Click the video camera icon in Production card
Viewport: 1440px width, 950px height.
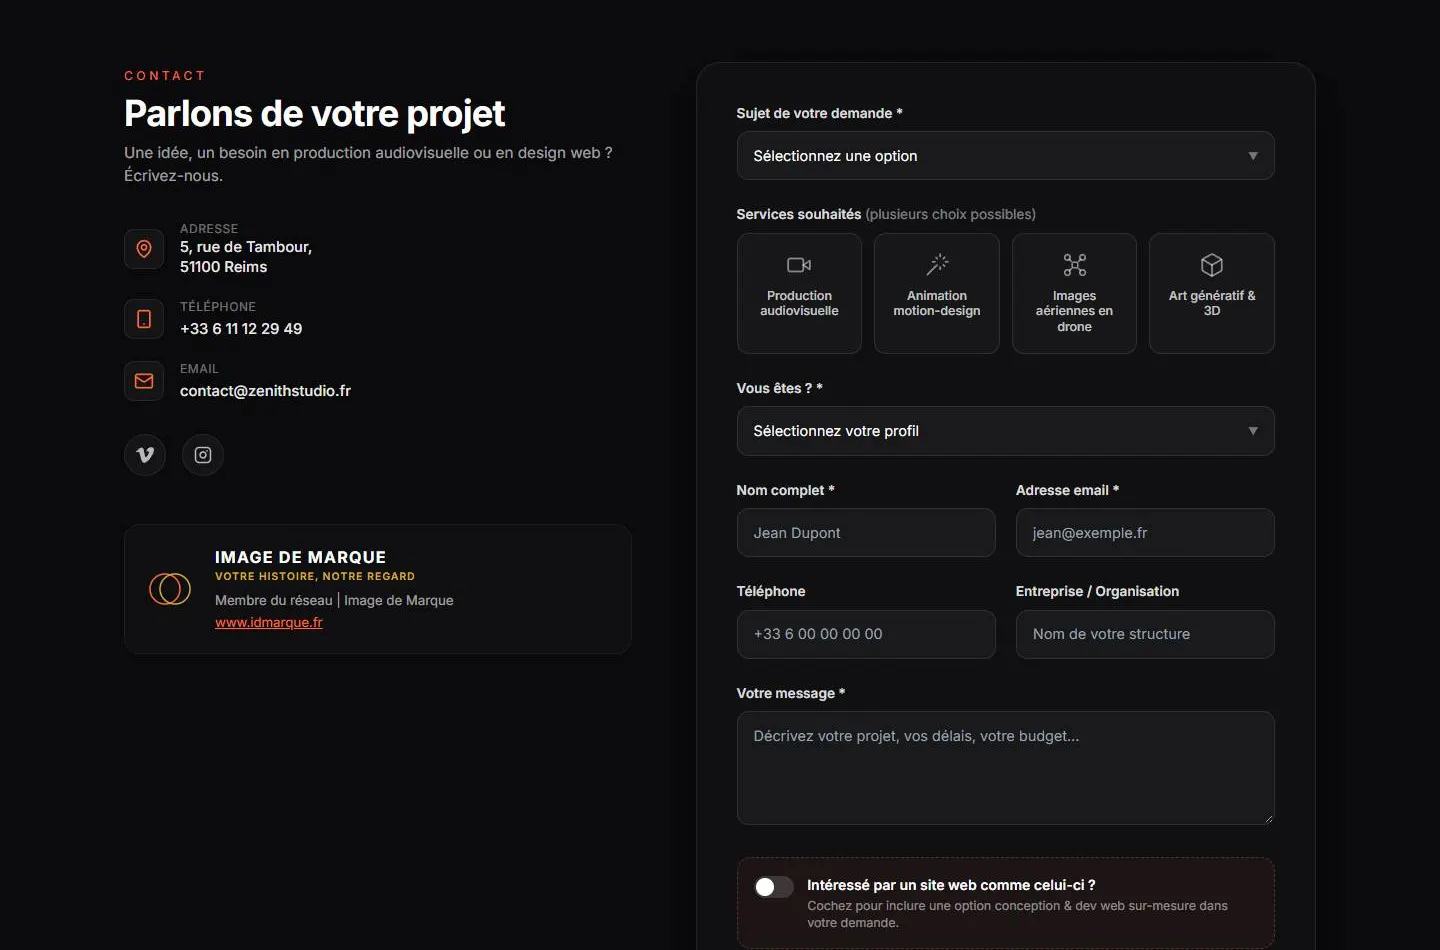click(799, 265)
